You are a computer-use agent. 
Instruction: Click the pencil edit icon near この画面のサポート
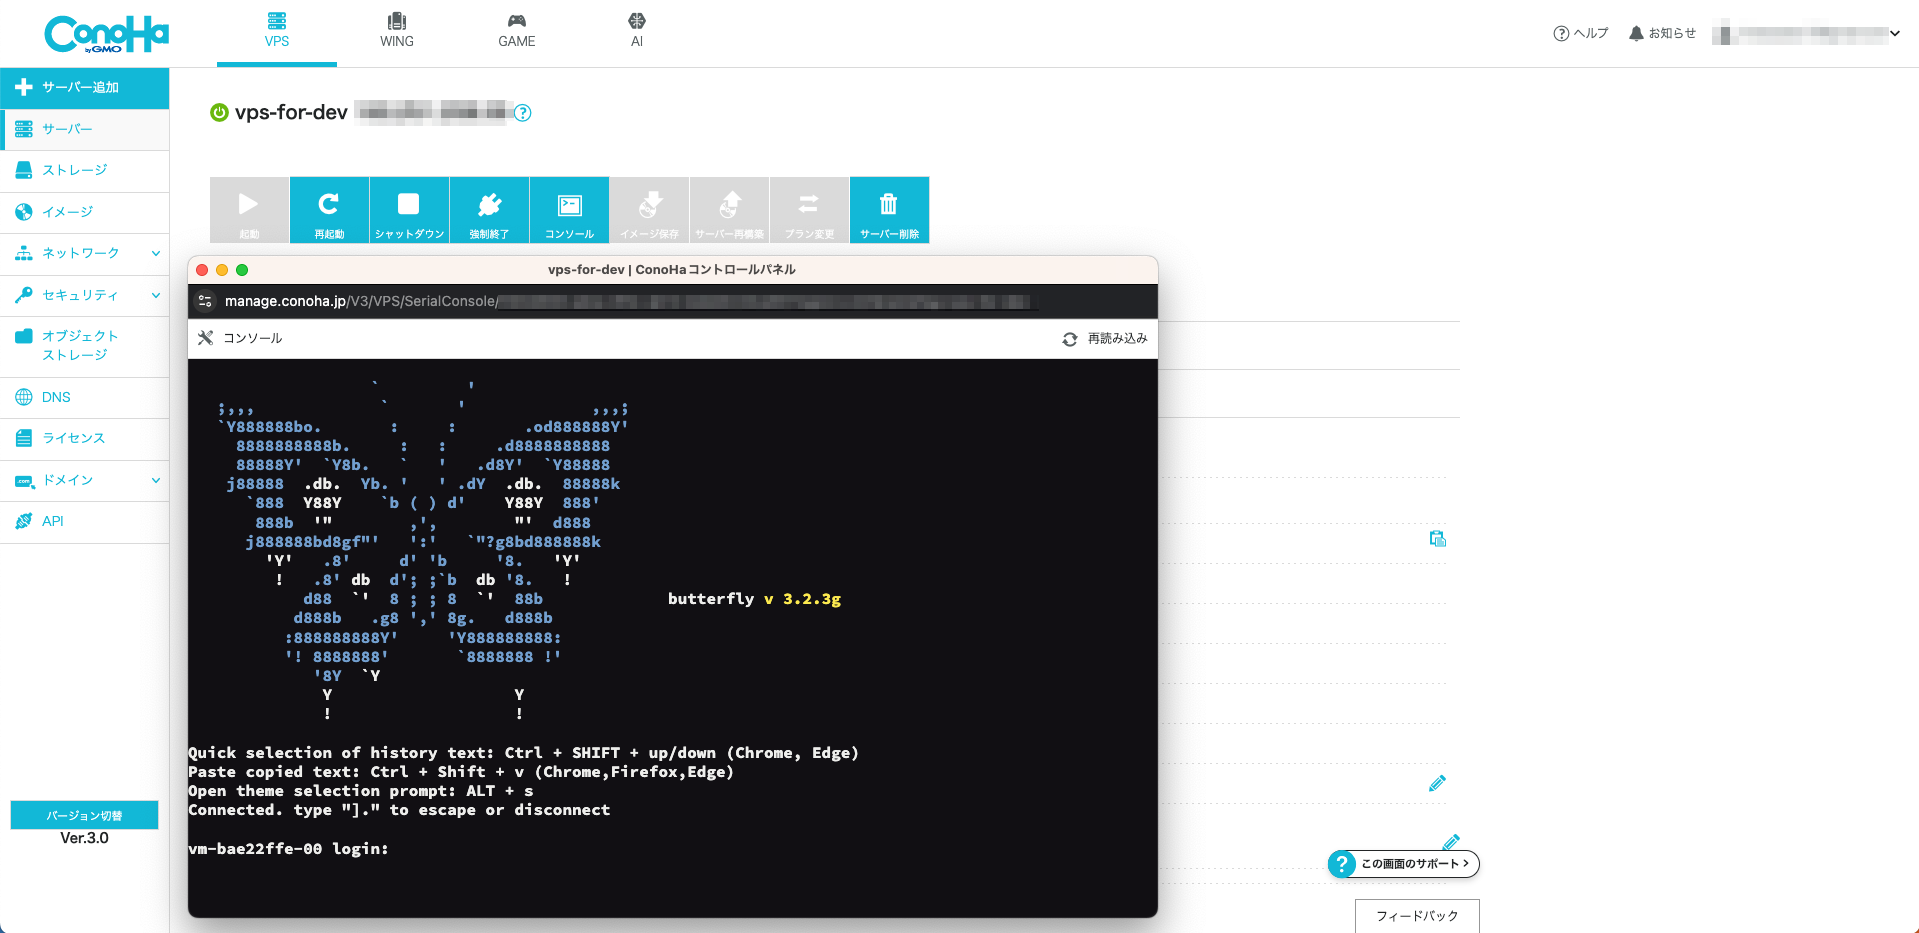click(1452, 841)
